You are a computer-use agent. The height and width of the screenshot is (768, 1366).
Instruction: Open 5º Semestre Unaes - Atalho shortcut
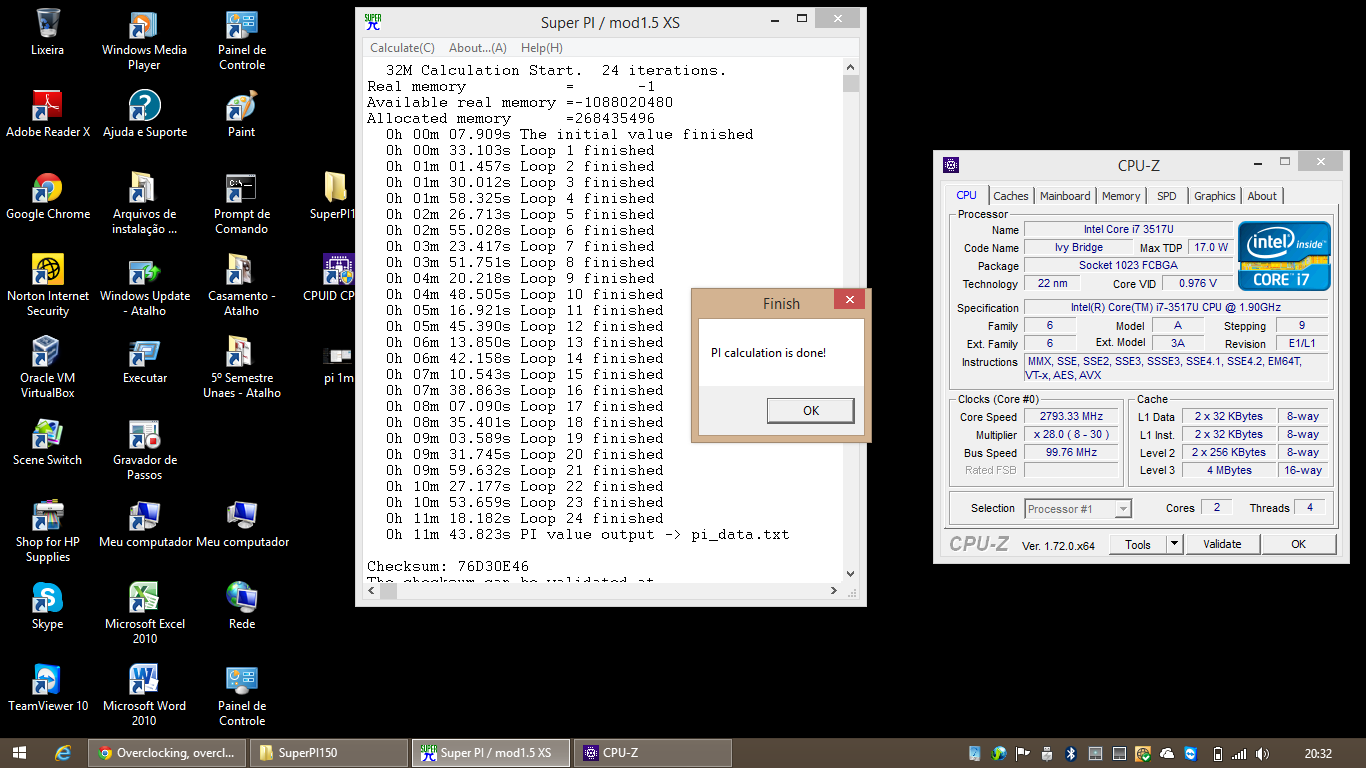(241, 368)
